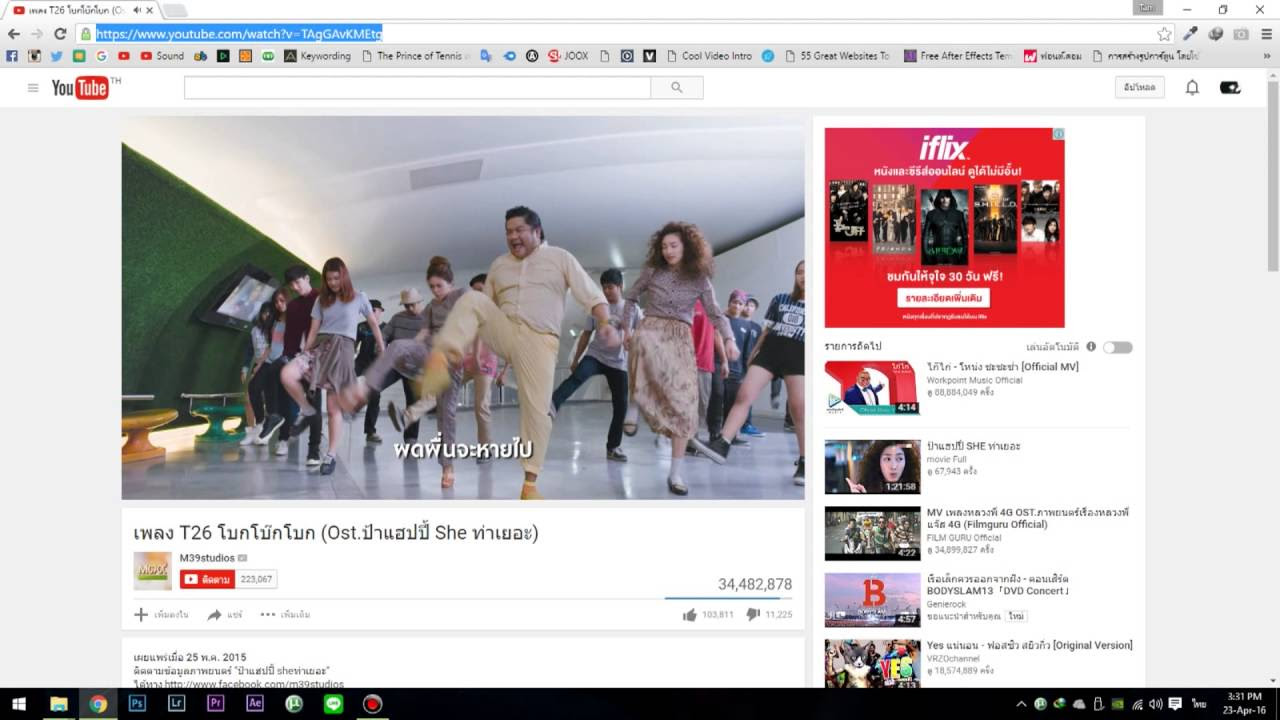The image size is (1280, 720).
Task: Click the YouTube search input field
Action: coord(417,88)
